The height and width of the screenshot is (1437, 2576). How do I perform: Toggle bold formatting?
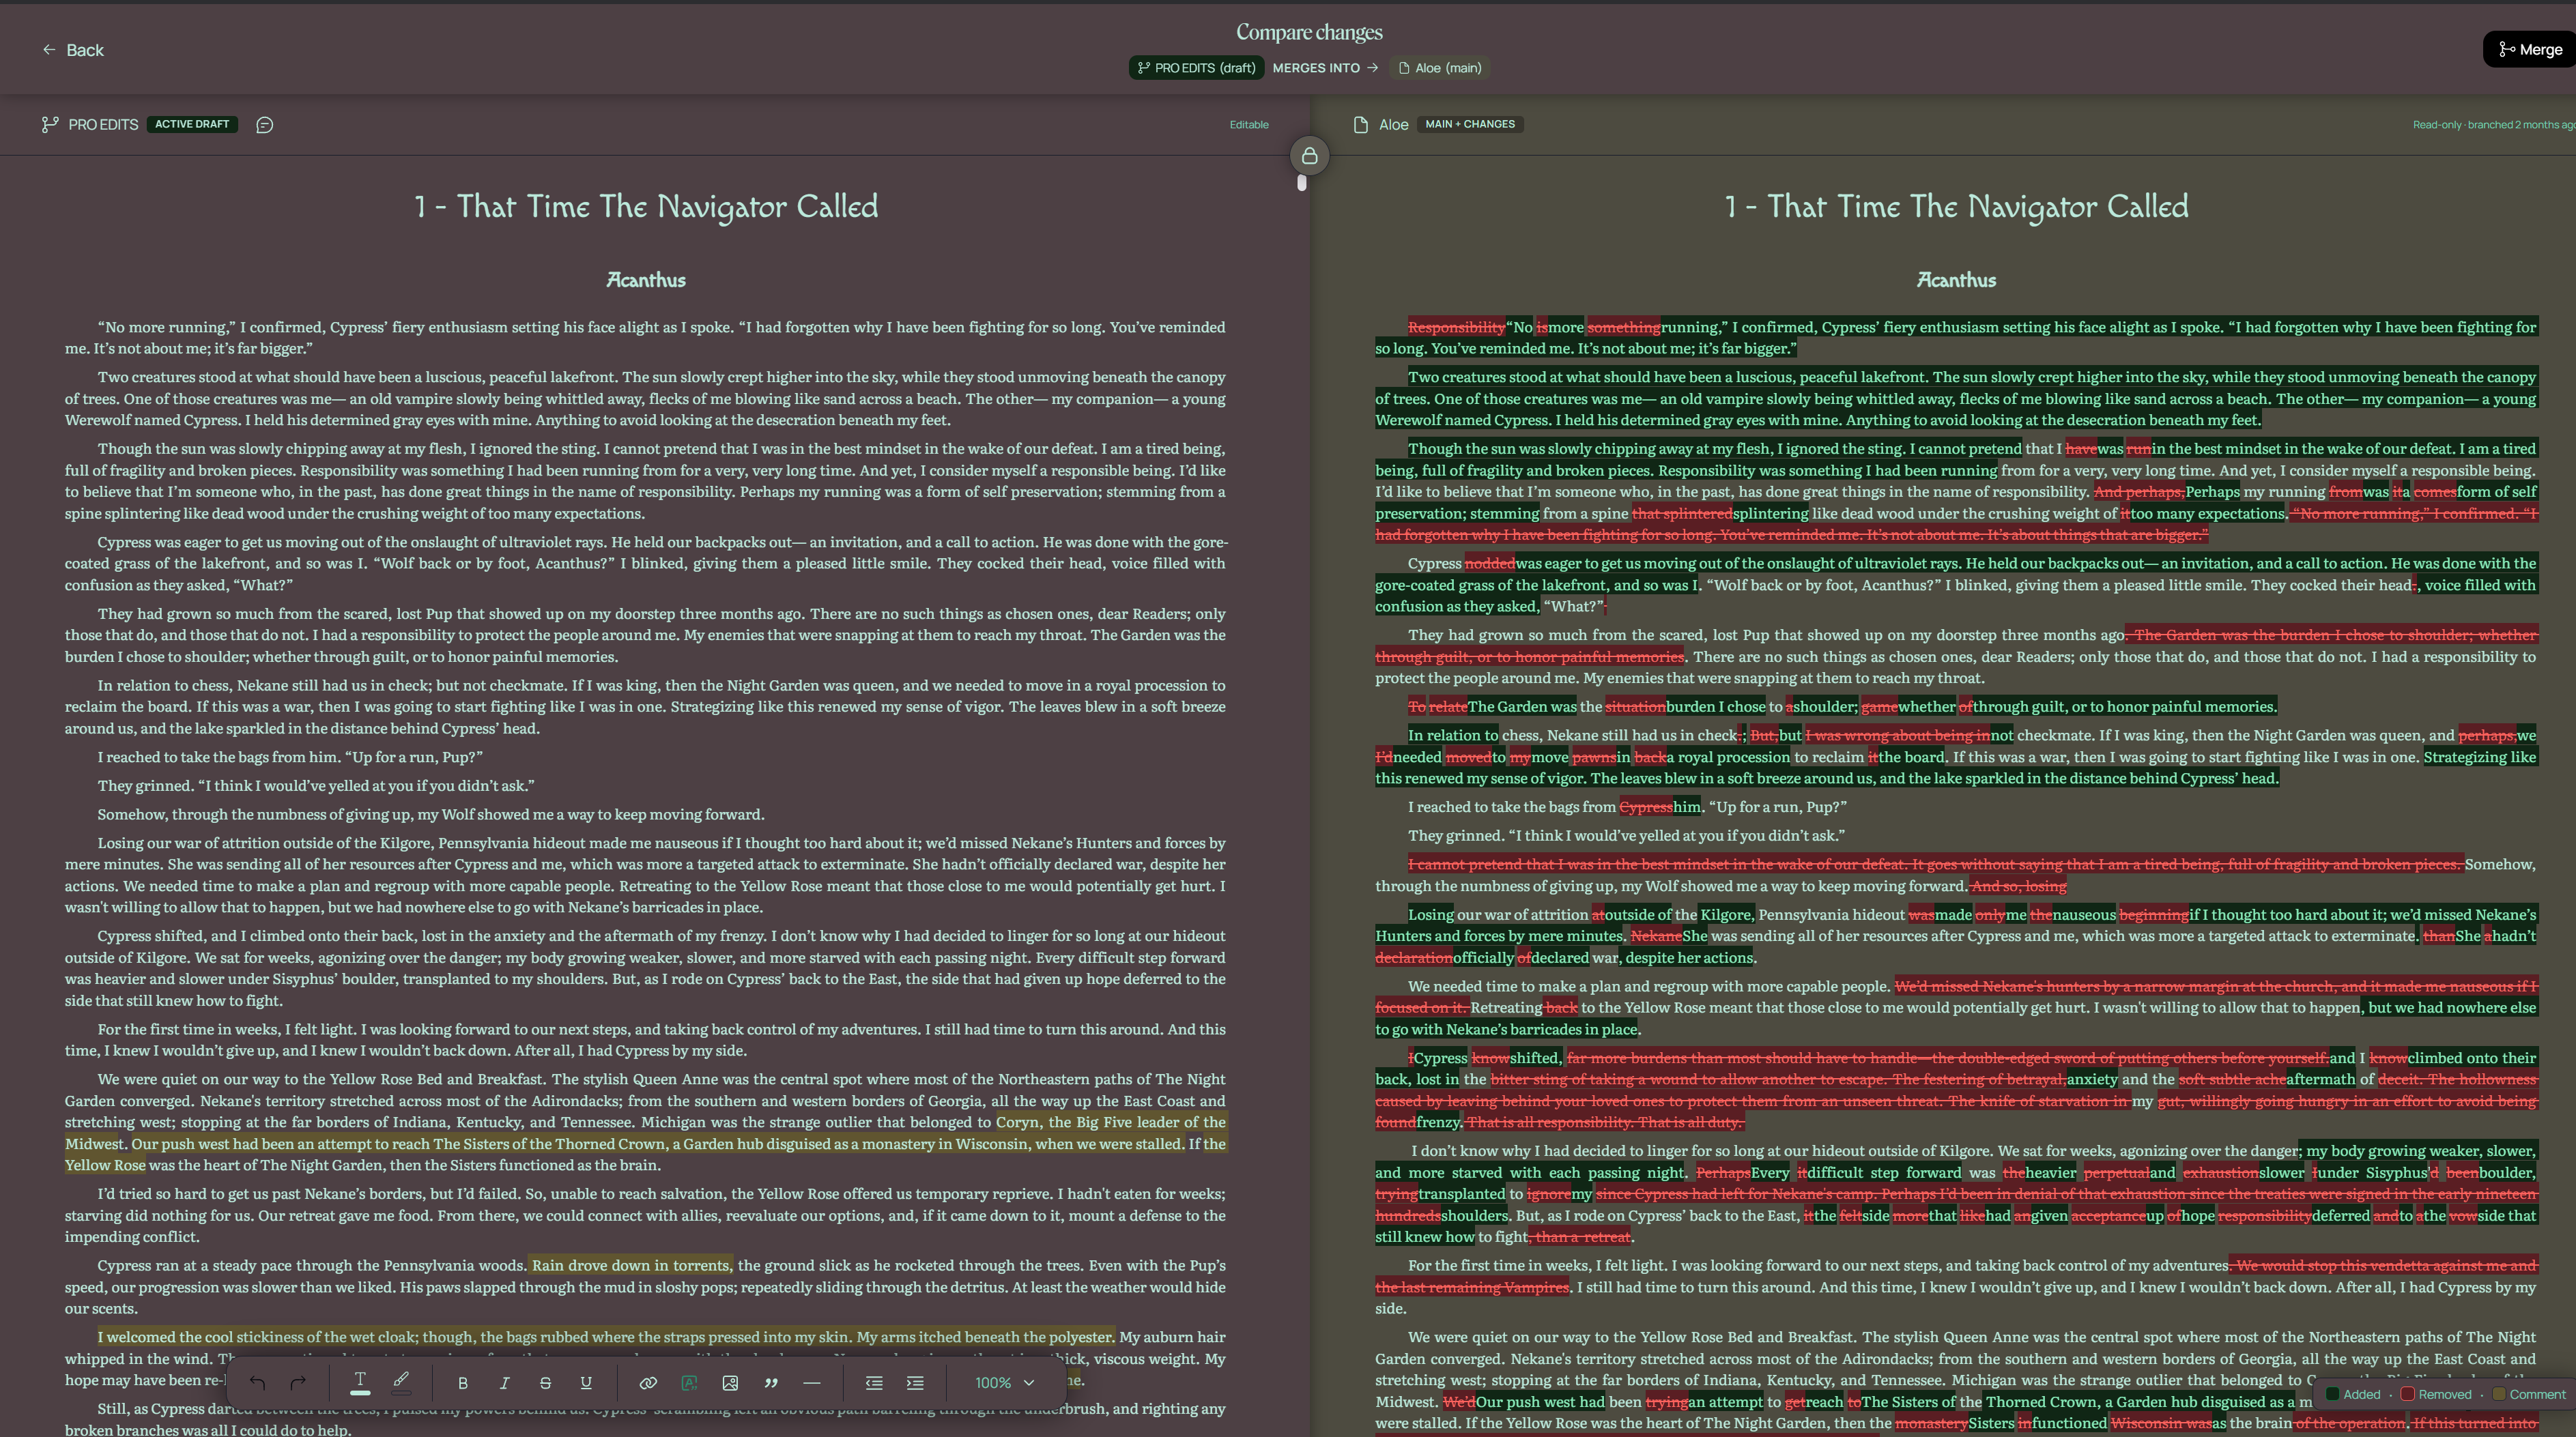click(x=462, y=1383)
